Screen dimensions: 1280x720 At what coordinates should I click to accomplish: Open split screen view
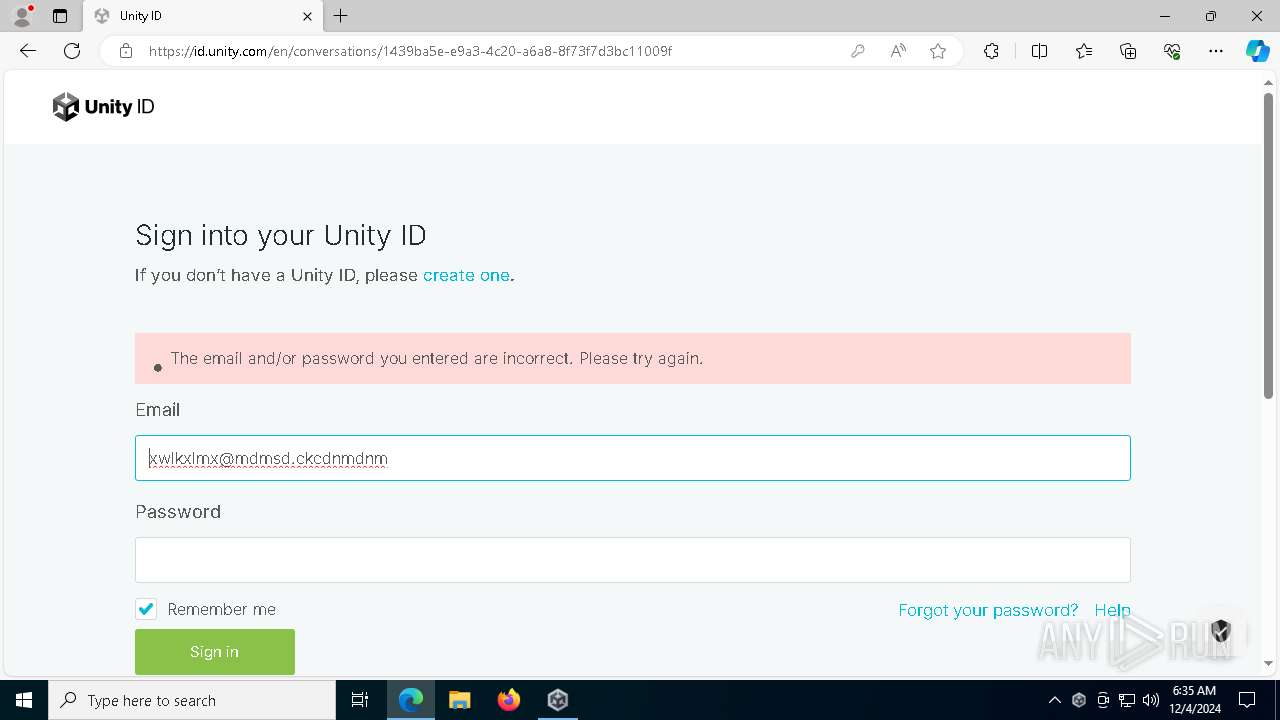pyautogui.click(x=1039, y=51)
